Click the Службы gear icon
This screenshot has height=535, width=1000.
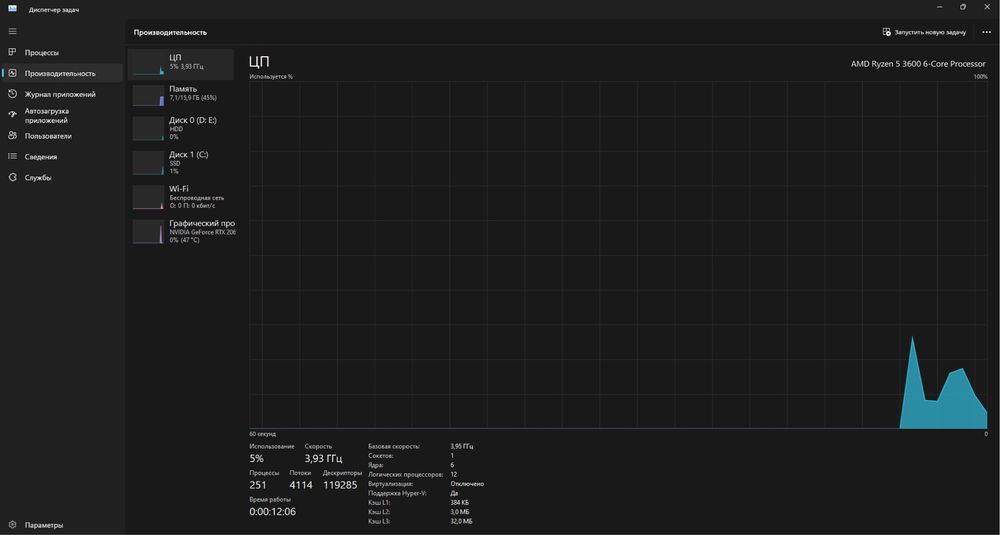pyautogui.click(x=12, y=177)
